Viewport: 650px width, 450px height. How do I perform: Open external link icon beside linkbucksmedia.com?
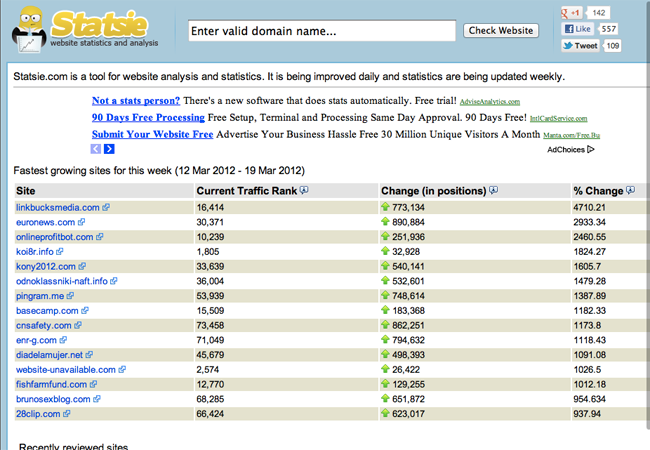coord(106,208)
